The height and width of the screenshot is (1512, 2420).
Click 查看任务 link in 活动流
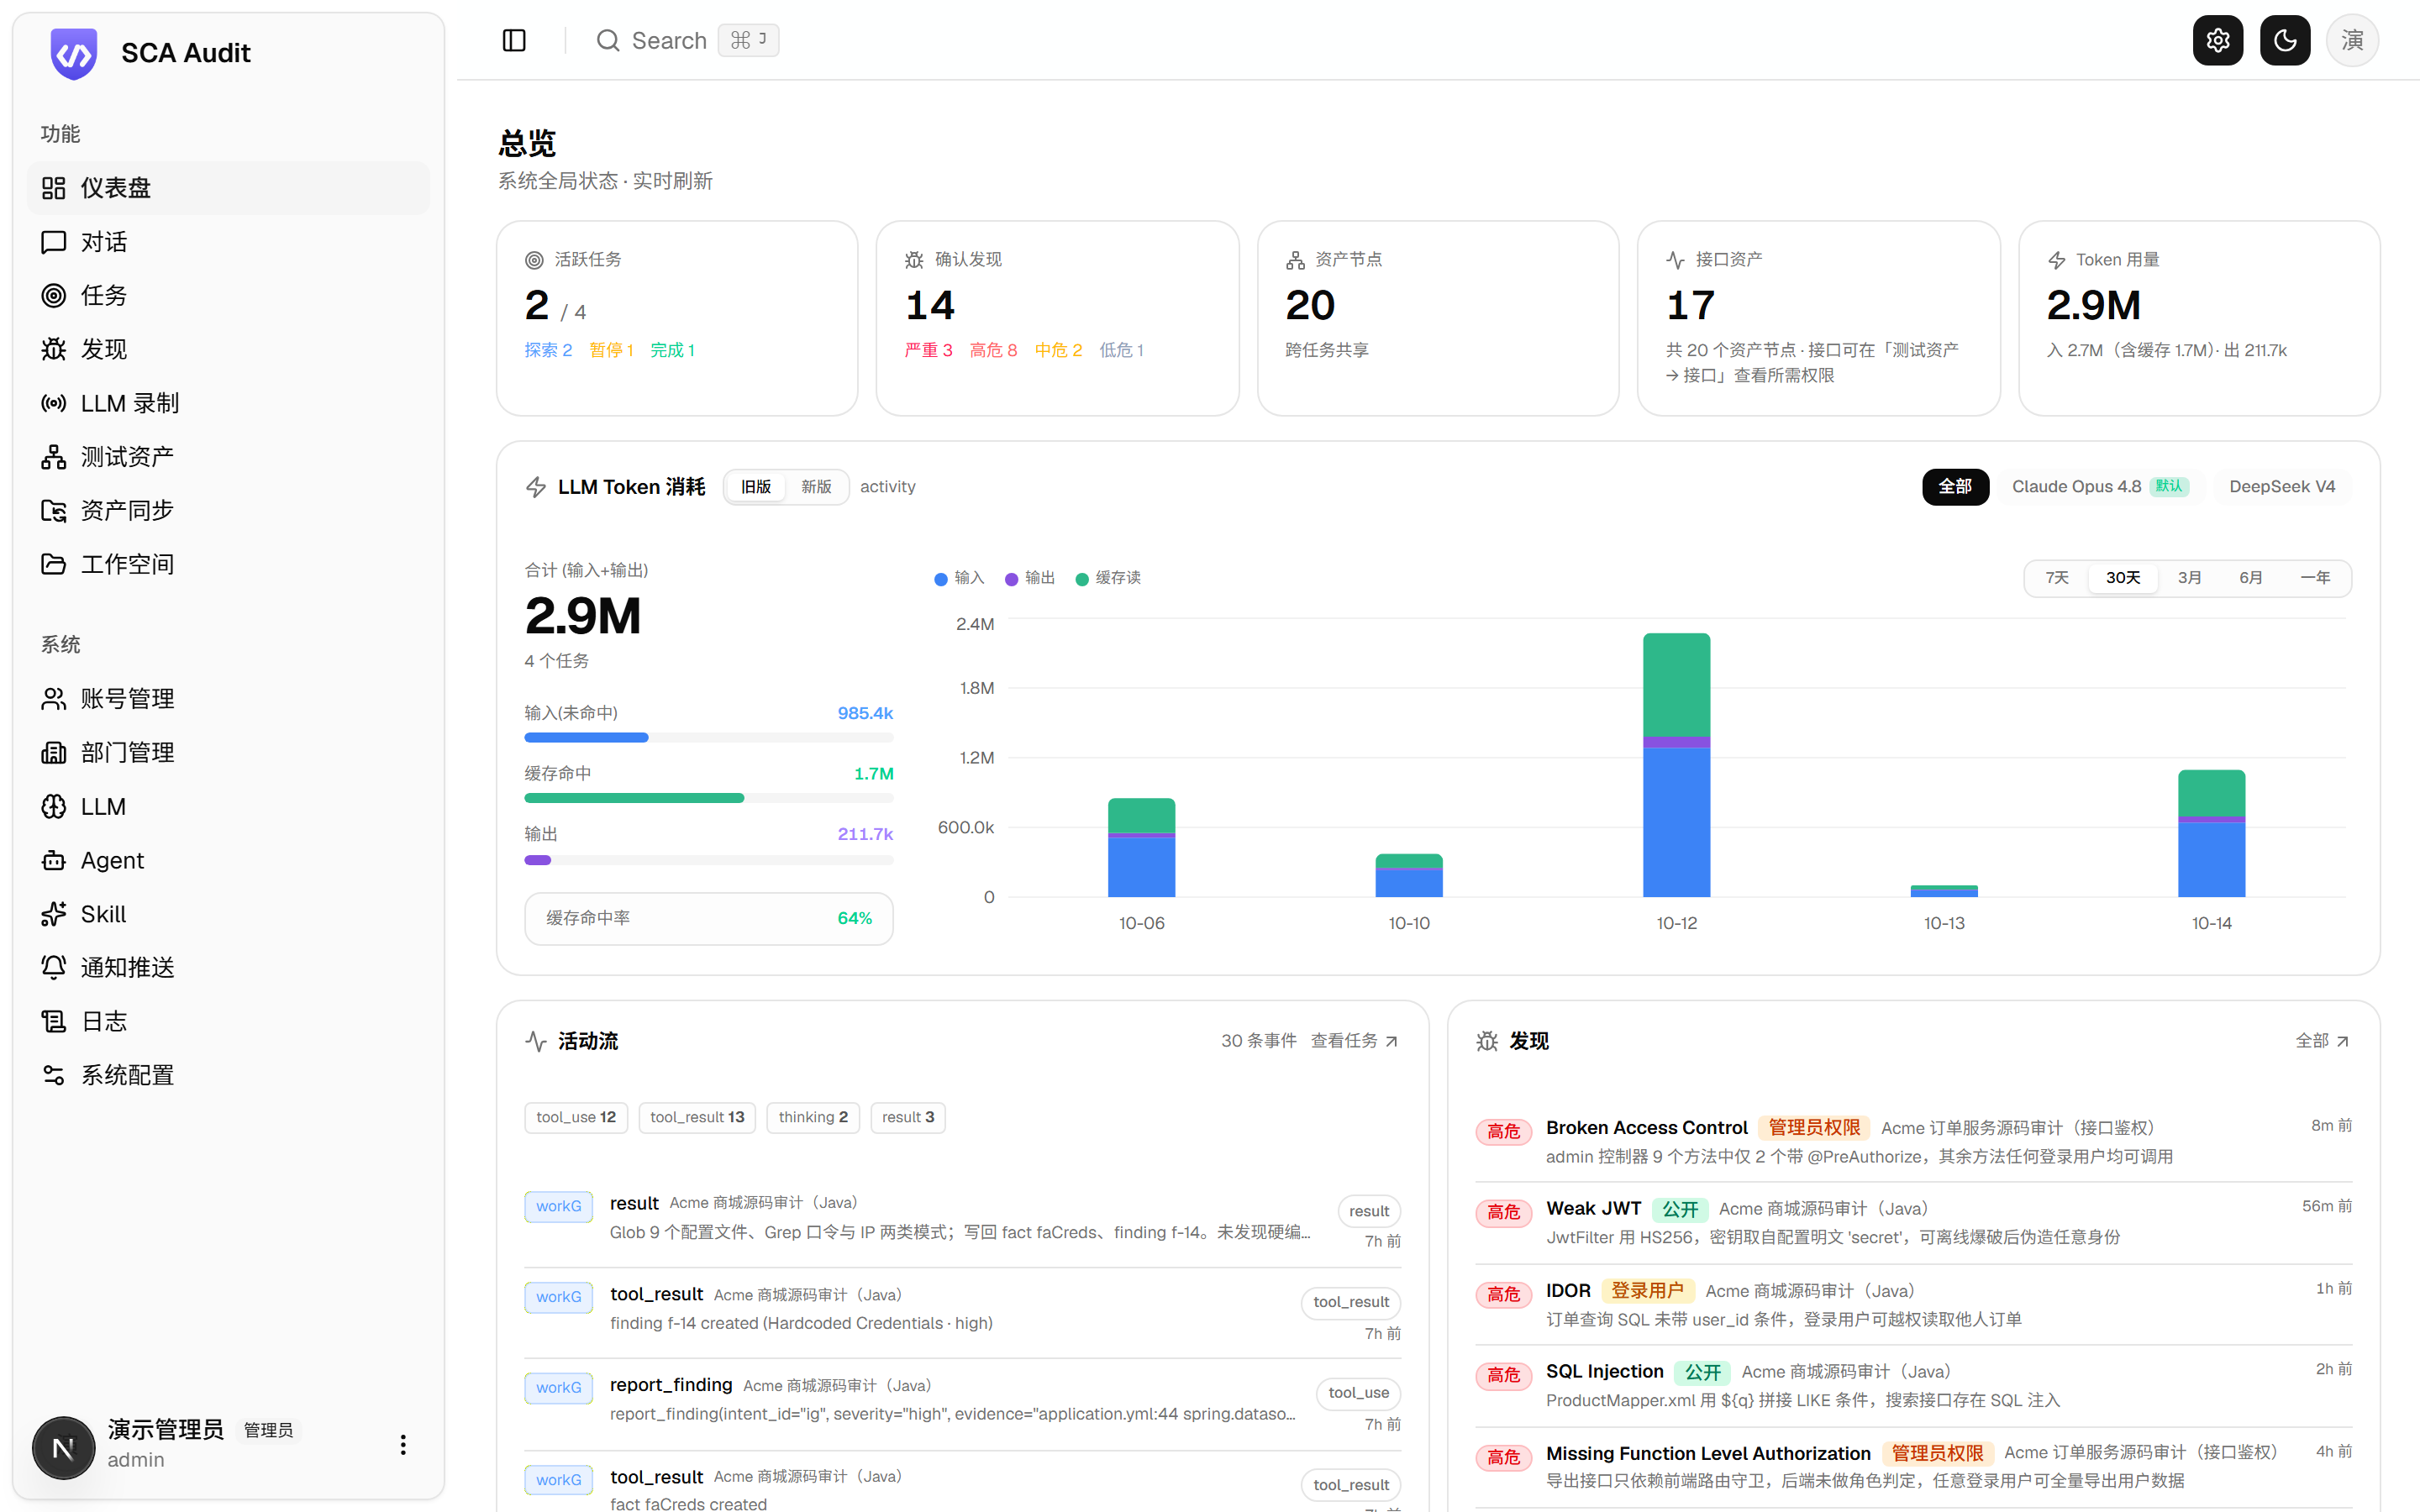(x=1354, y=1041)
